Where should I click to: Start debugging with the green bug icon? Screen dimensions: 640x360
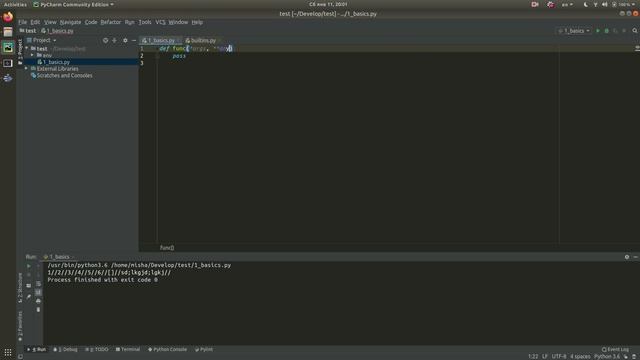pos(607,31)
